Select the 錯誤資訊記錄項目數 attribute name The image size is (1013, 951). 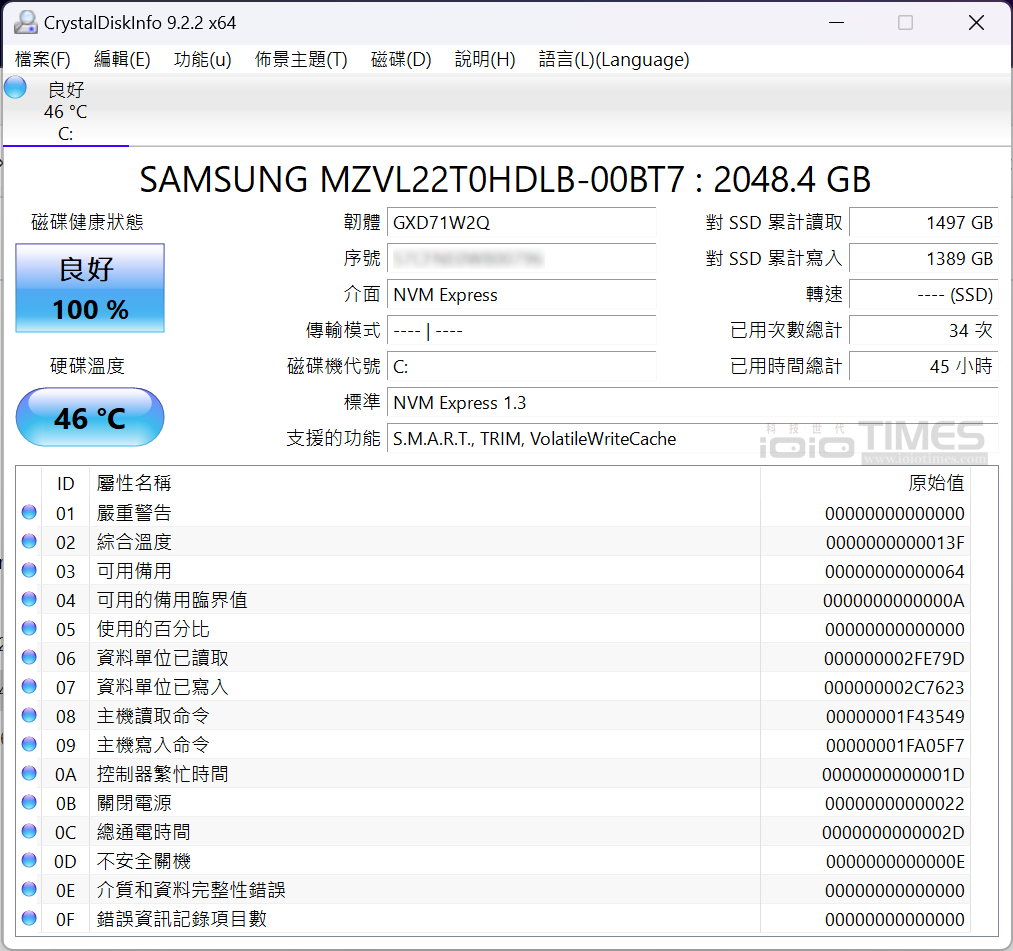click(182, 919)
